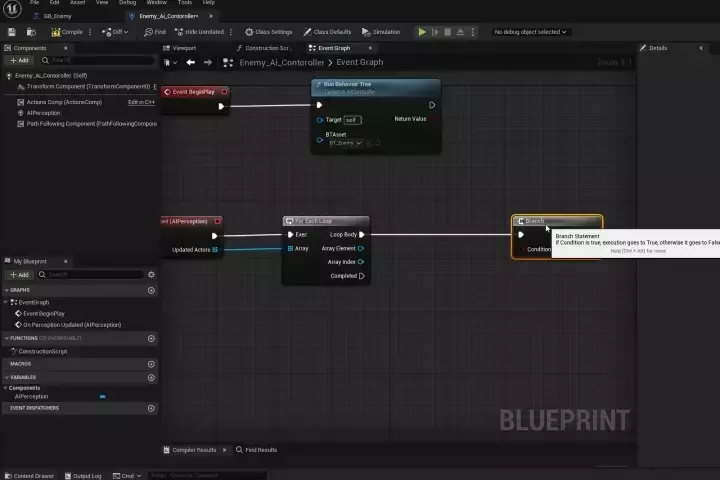Click the Unreal Engine logo icon
Screen dimensions: 720x480
pos(12,9)
